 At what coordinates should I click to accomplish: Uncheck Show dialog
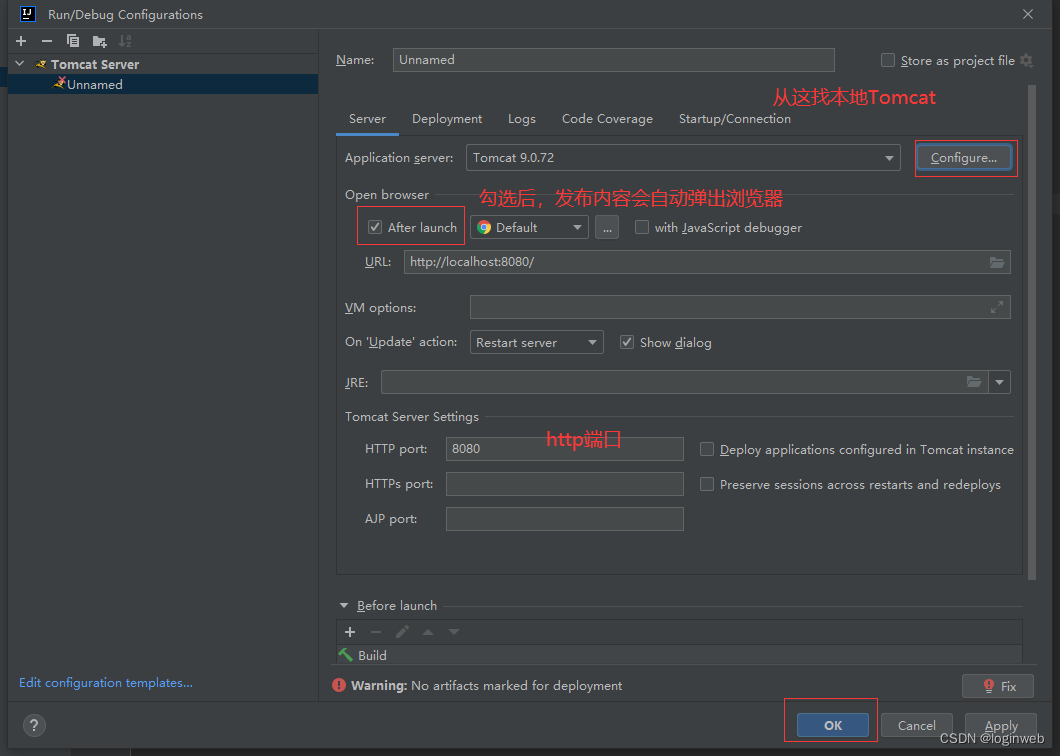[627, 342]
